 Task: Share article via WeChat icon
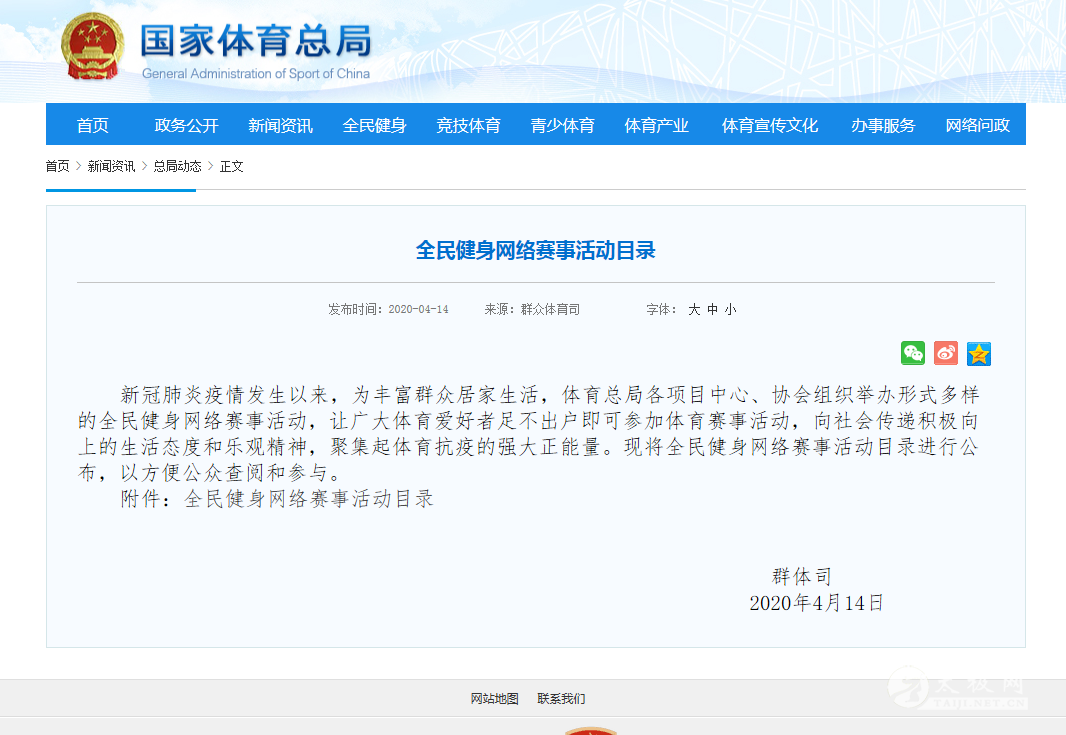point(913,353)
